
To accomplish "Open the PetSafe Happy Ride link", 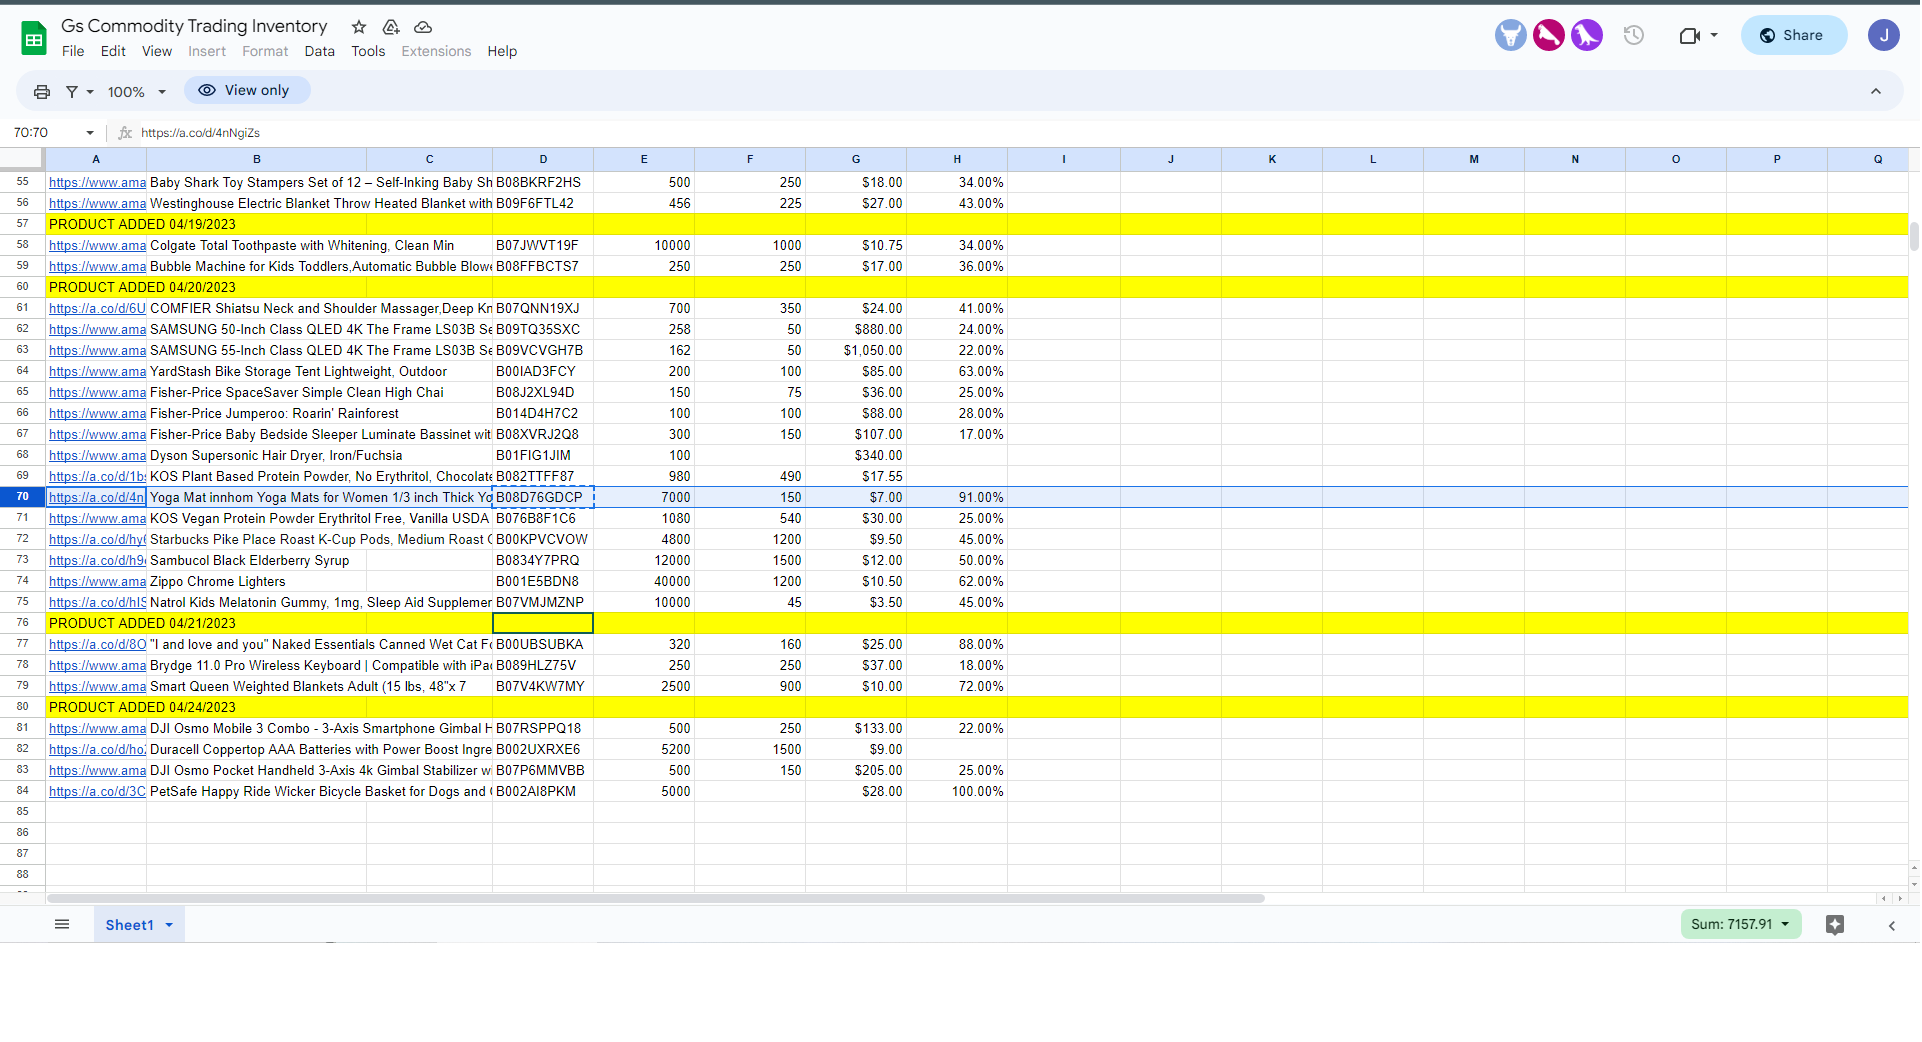I will [x=97, y=792].
